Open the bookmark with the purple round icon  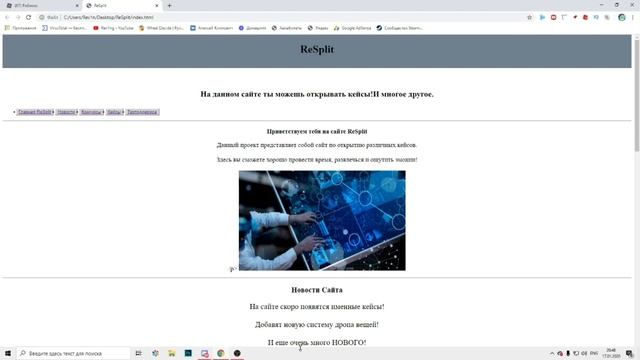pos(252,28)
